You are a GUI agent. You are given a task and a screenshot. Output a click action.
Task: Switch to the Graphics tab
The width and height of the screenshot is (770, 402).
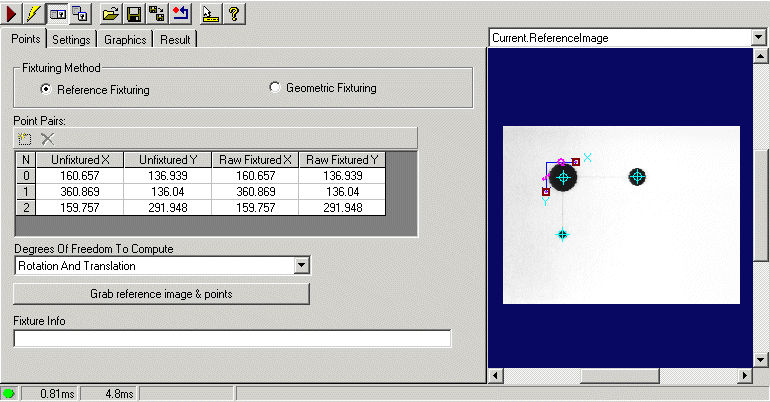click(x=125, y=40)
